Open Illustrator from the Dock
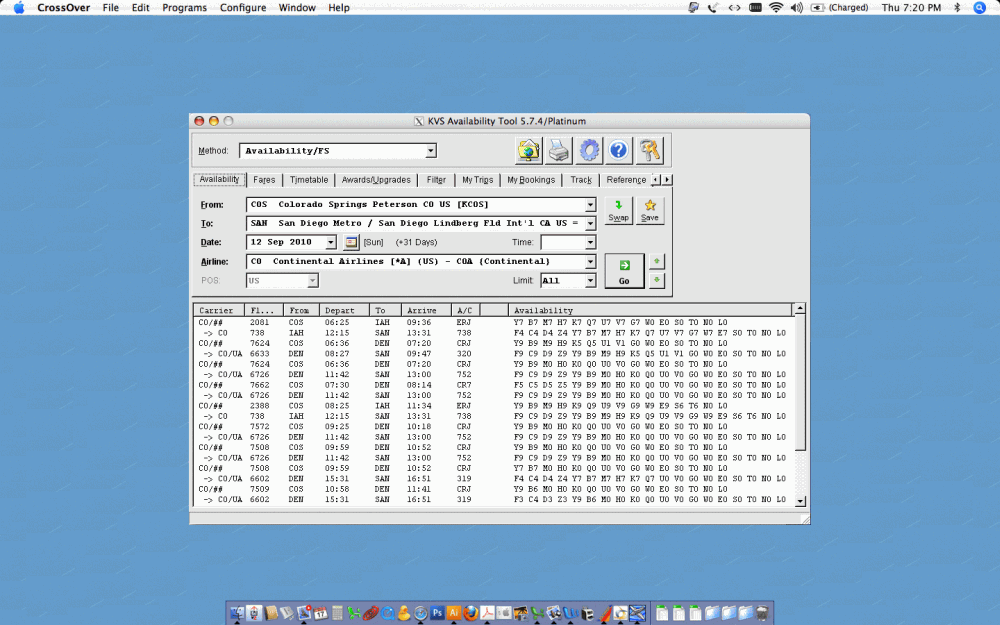 (453, 613)
